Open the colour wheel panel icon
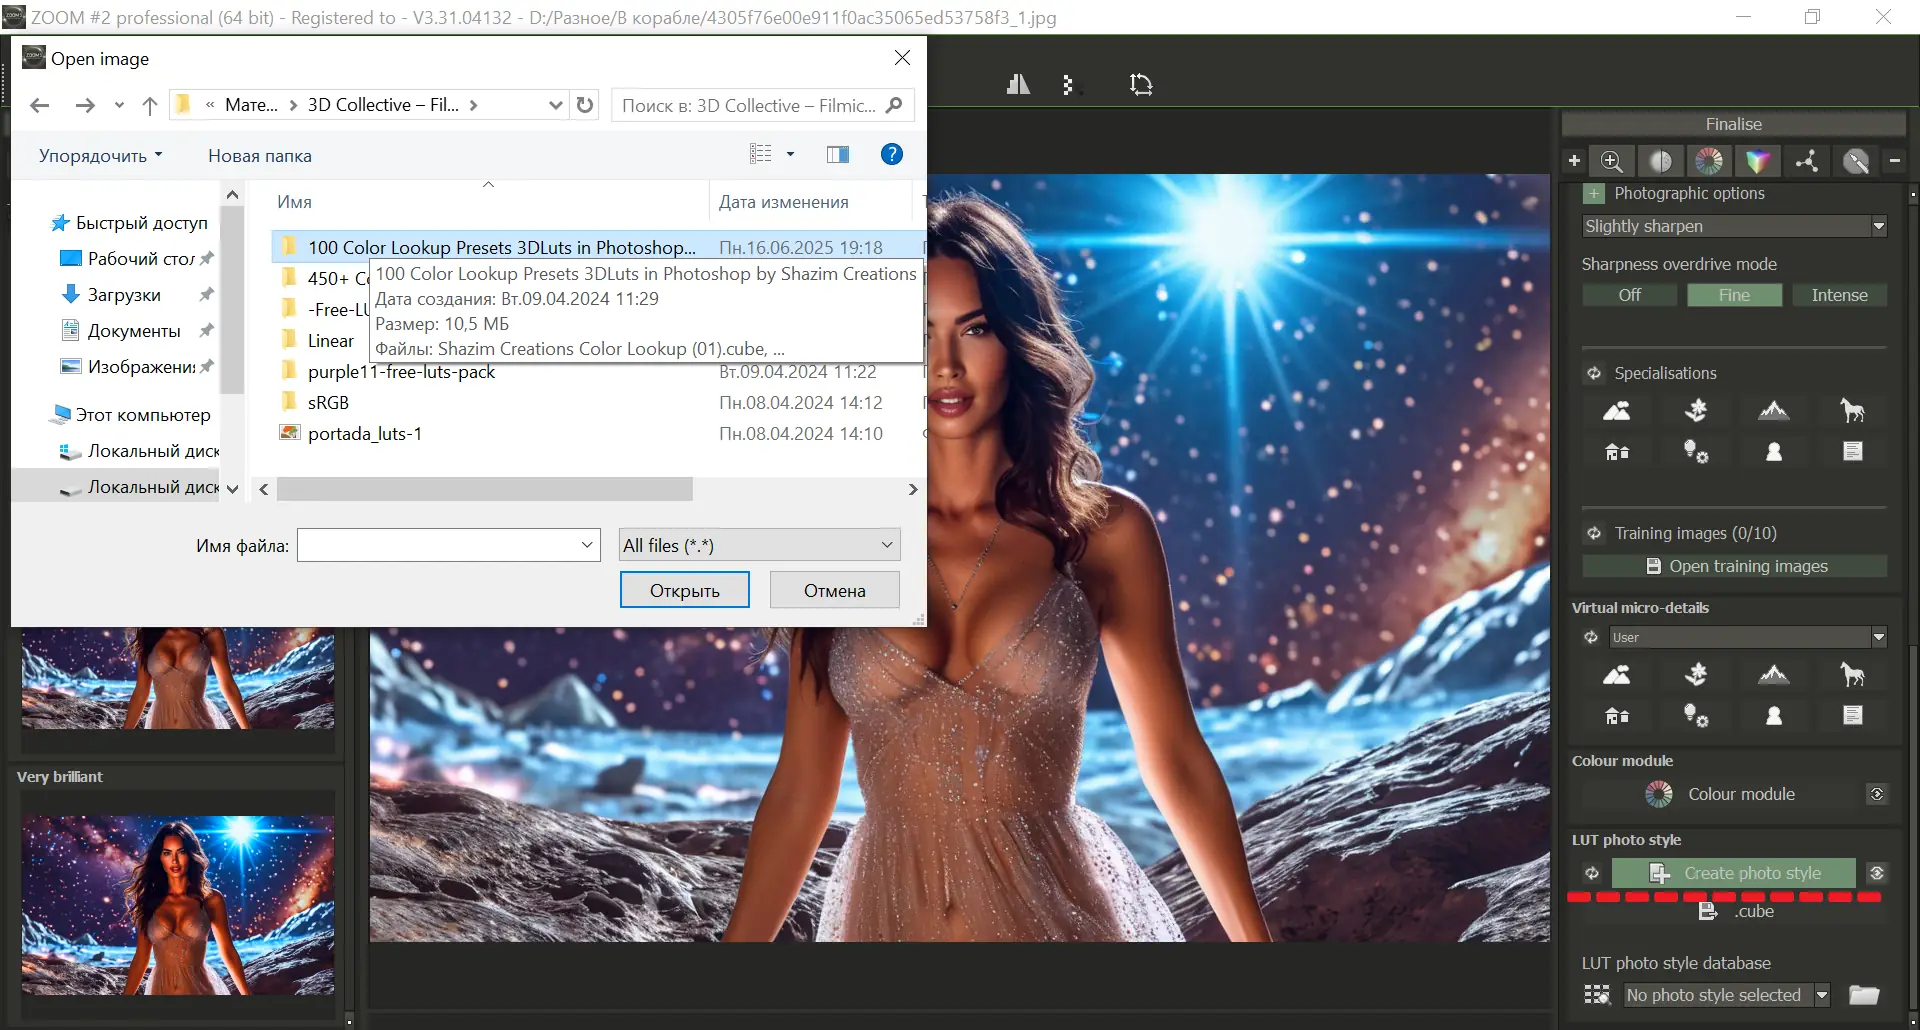Image resolution: width=1920 pixels, height=1030 pixels. pos(1710,161)
